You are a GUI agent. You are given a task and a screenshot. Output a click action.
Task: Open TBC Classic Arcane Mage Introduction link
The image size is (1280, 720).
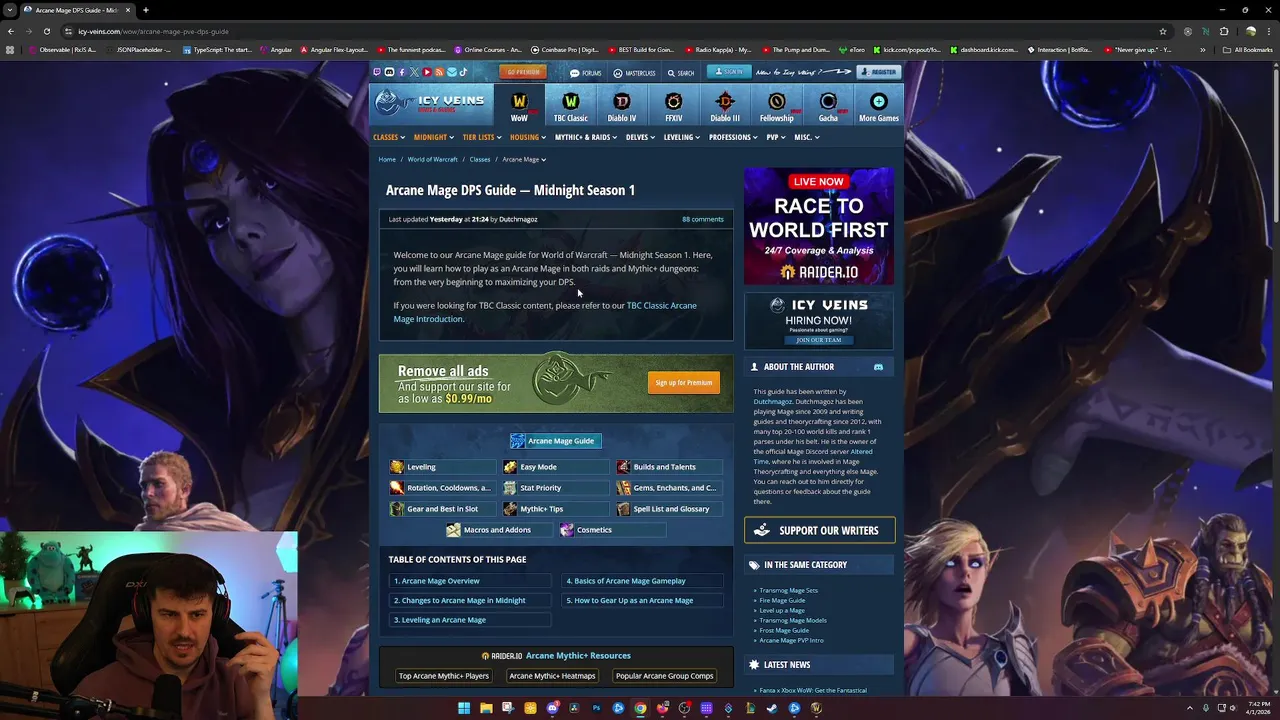click(545, 312)
